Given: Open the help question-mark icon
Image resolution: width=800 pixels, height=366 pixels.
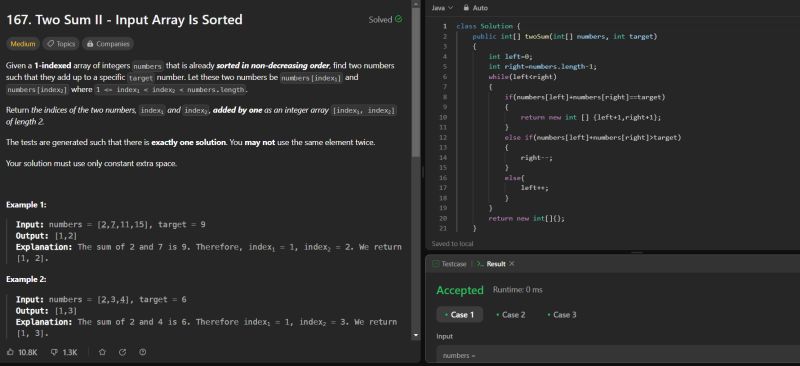Looking at the screenshot, I should (143, 352).
